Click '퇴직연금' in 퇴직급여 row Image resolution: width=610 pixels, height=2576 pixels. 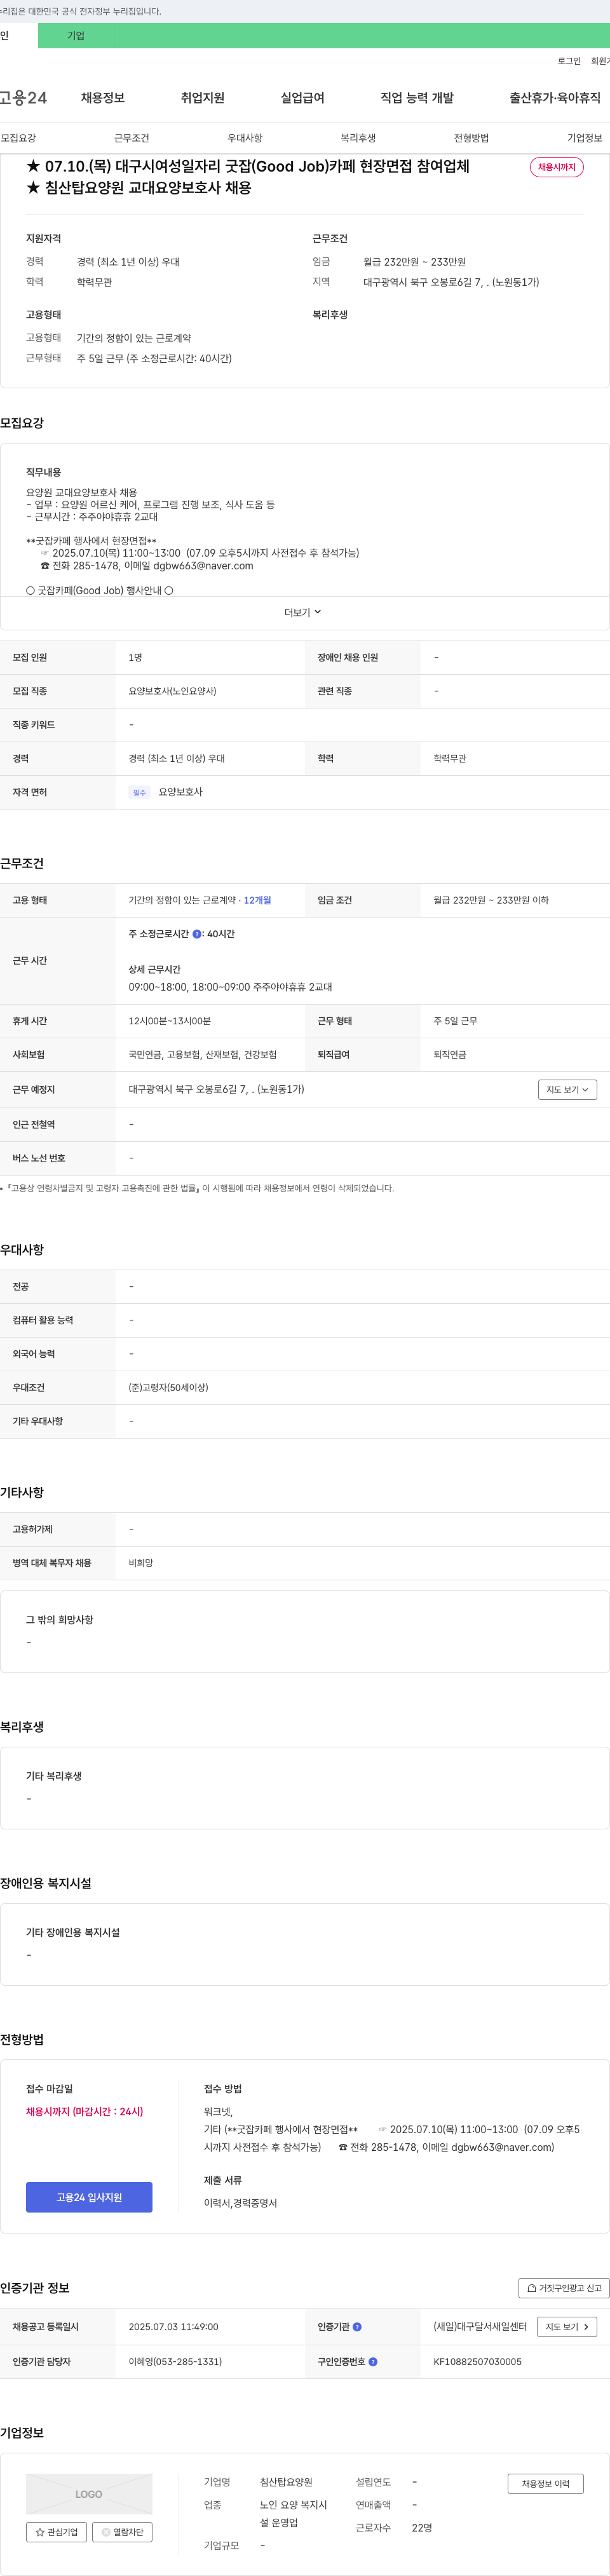coord(450,1055)
